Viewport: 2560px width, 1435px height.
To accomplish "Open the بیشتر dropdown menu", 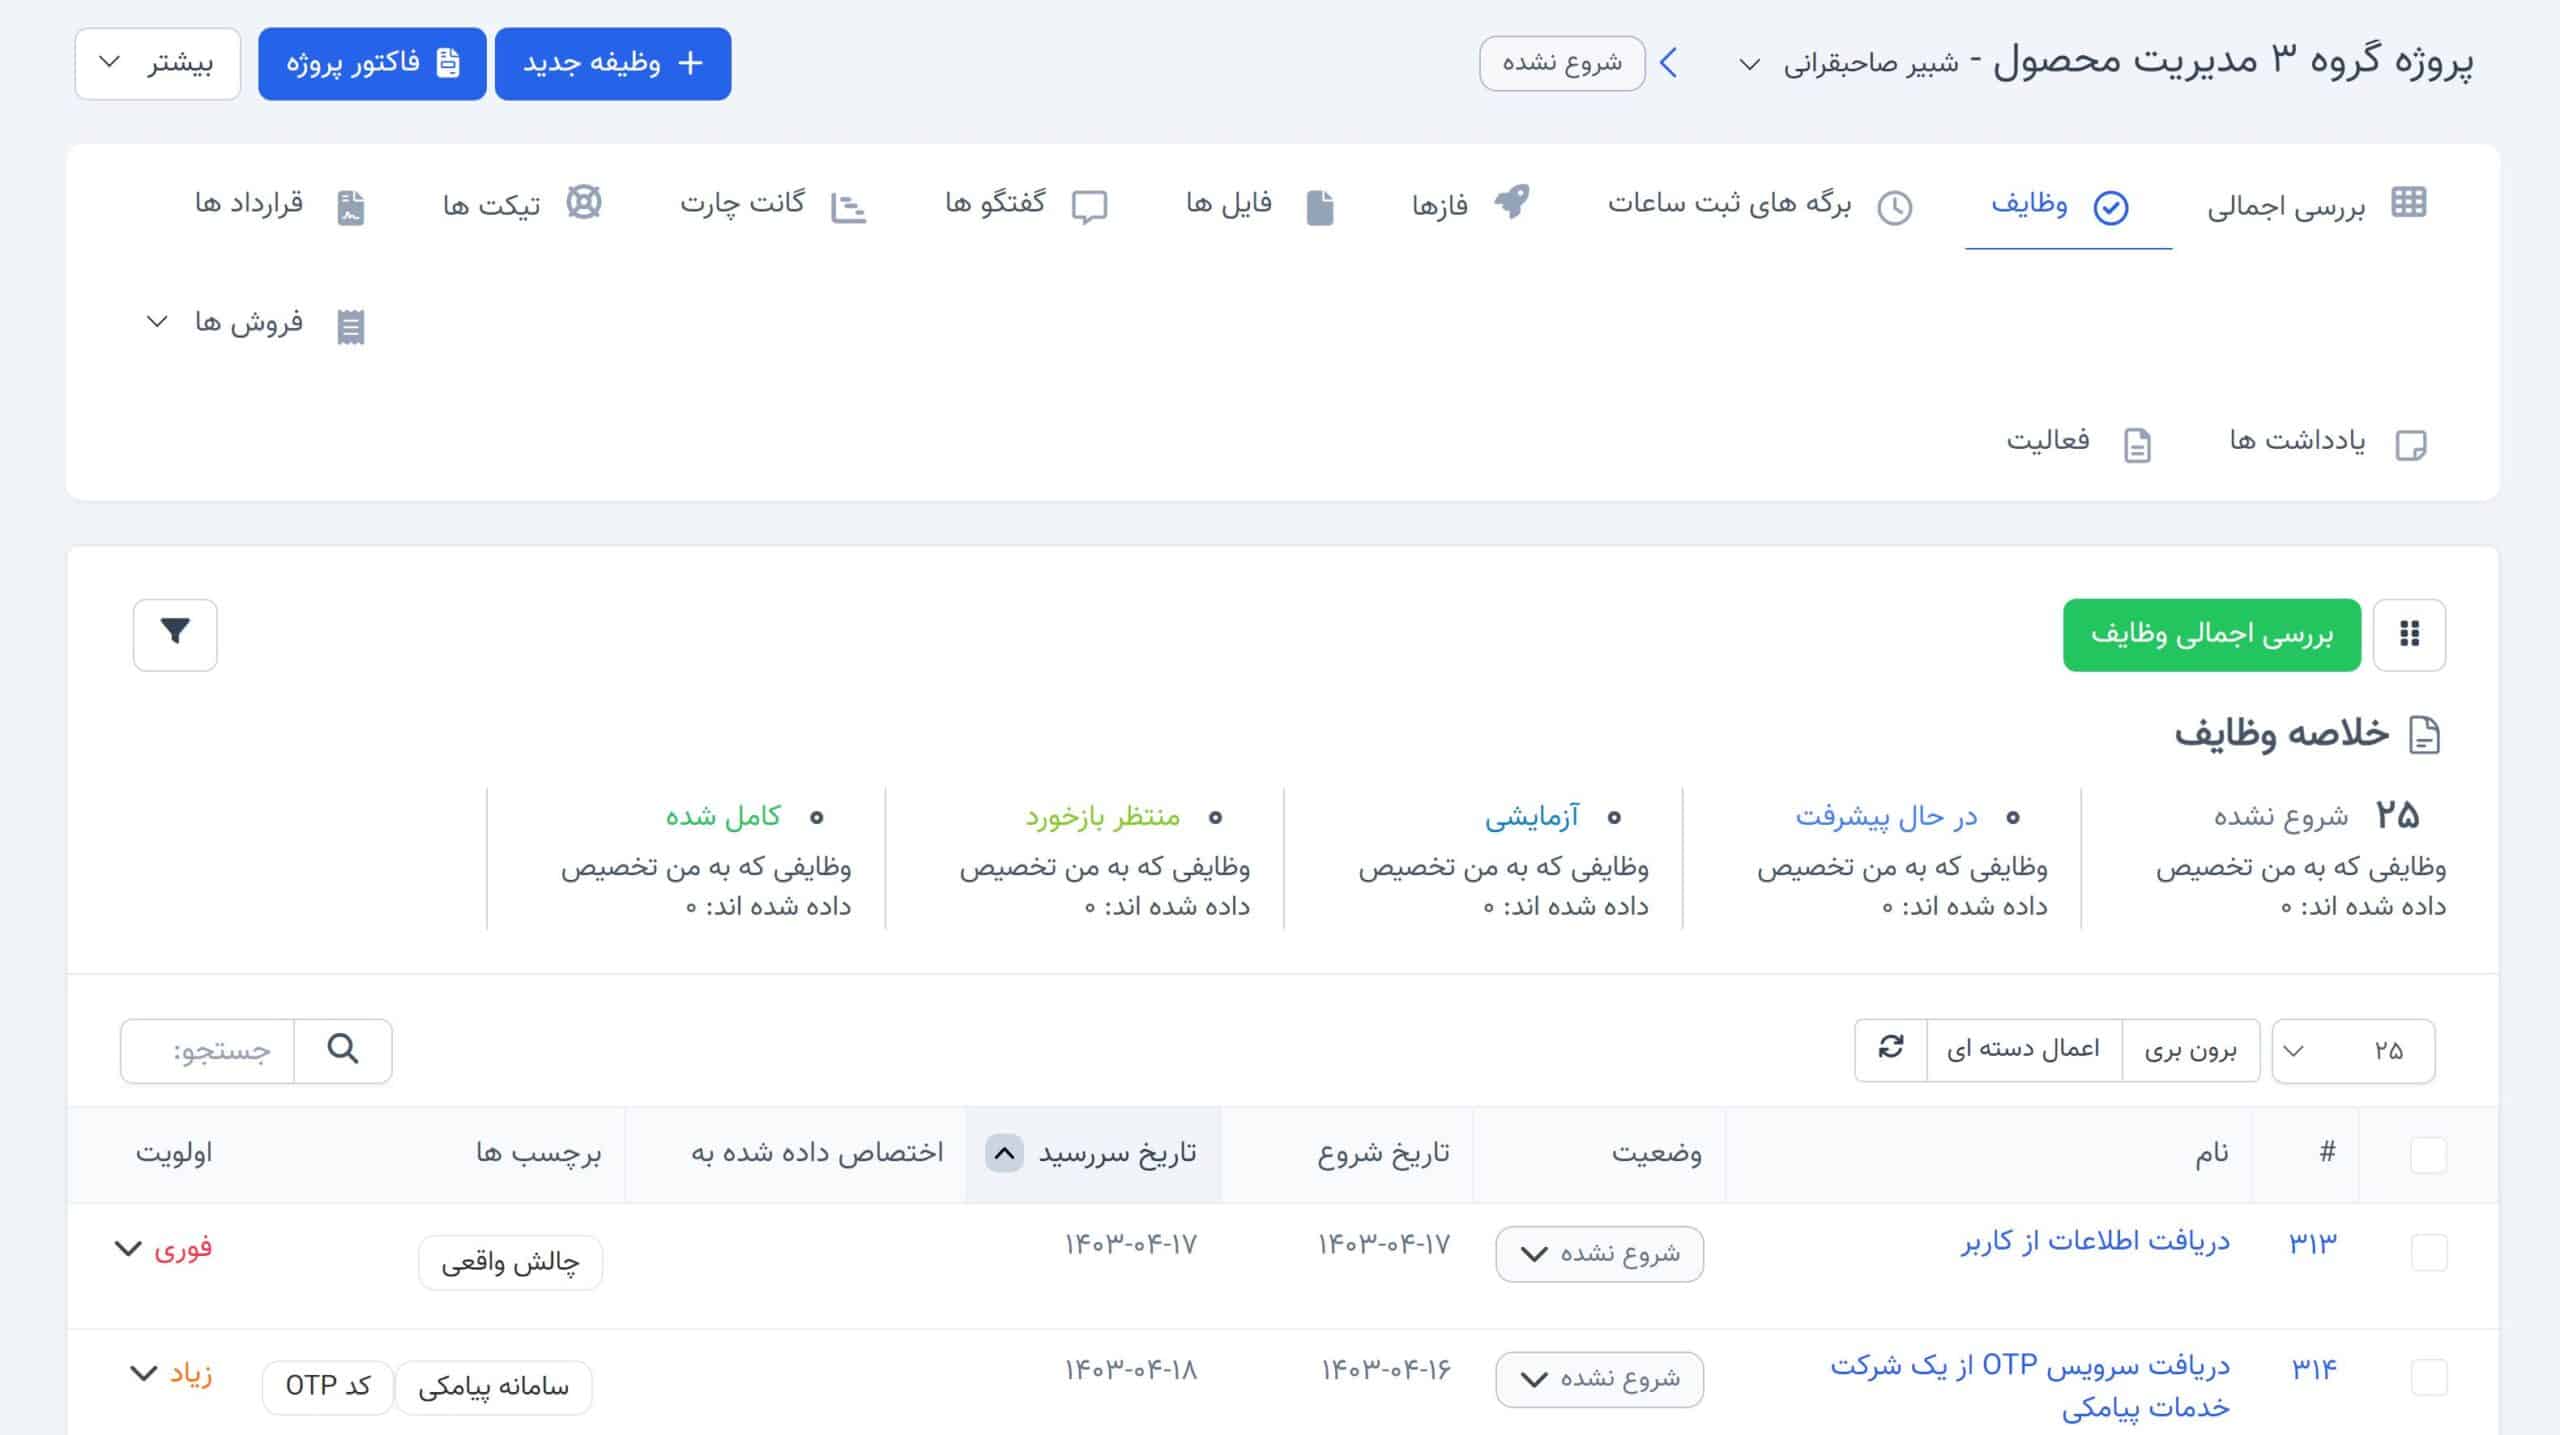I will click(x=158, y=63).
